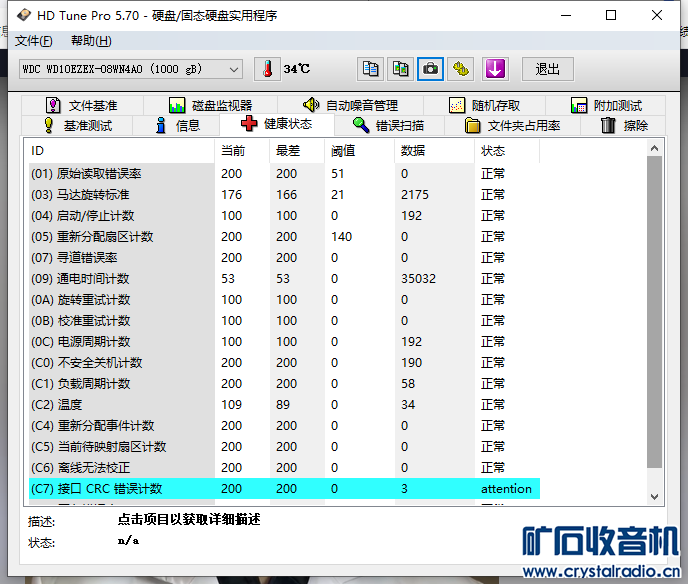Switch to the 自动噪音管理 tab

click(x=350, y=105)
